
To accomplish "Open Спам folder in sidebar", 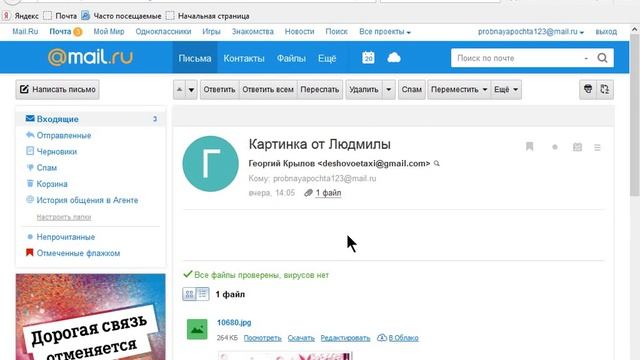I will (x=47, y=168).
